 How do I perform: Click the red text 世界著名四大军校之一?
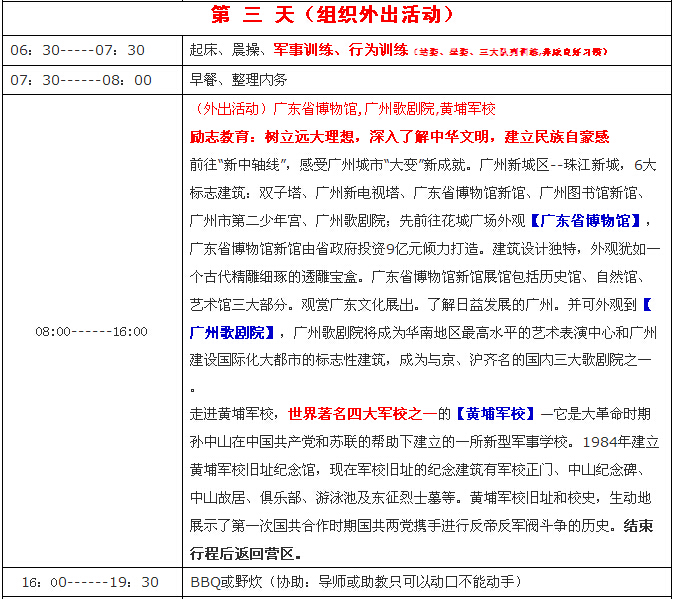pyautogui.click(x=363, y=414)
